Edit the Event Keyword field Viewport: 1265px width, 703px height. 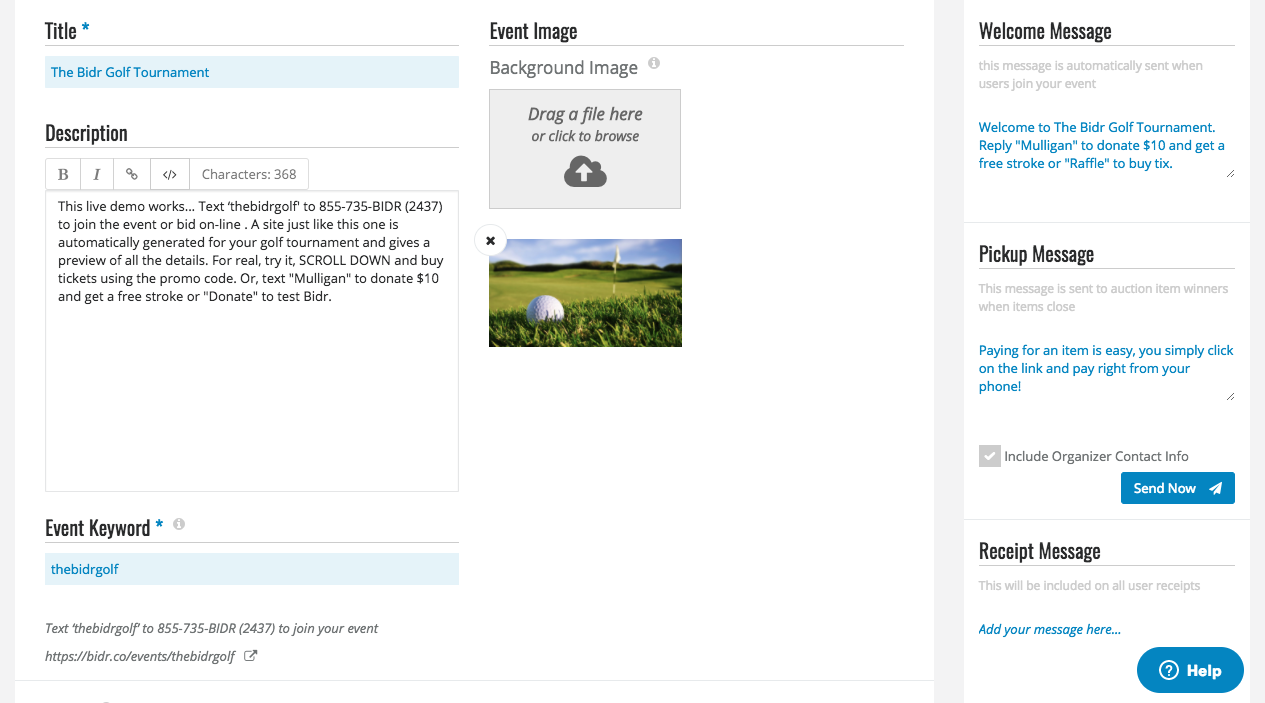click(x=251, y=568)
